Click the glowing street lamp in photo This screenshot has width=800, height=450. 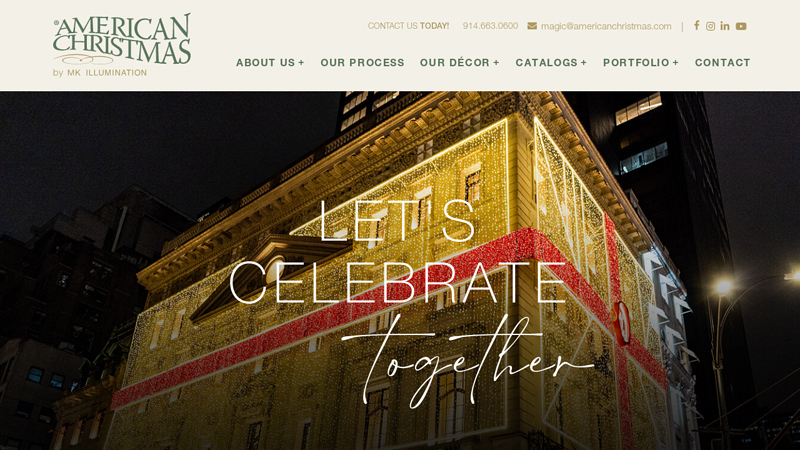pyautogui.click(x=723, y=286)
